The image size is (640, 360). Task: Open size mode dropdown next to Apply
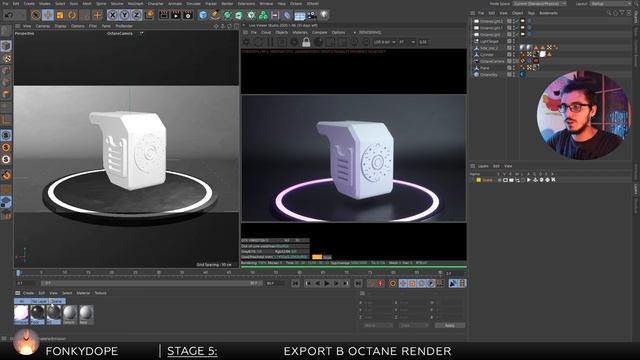coord(414,325)
